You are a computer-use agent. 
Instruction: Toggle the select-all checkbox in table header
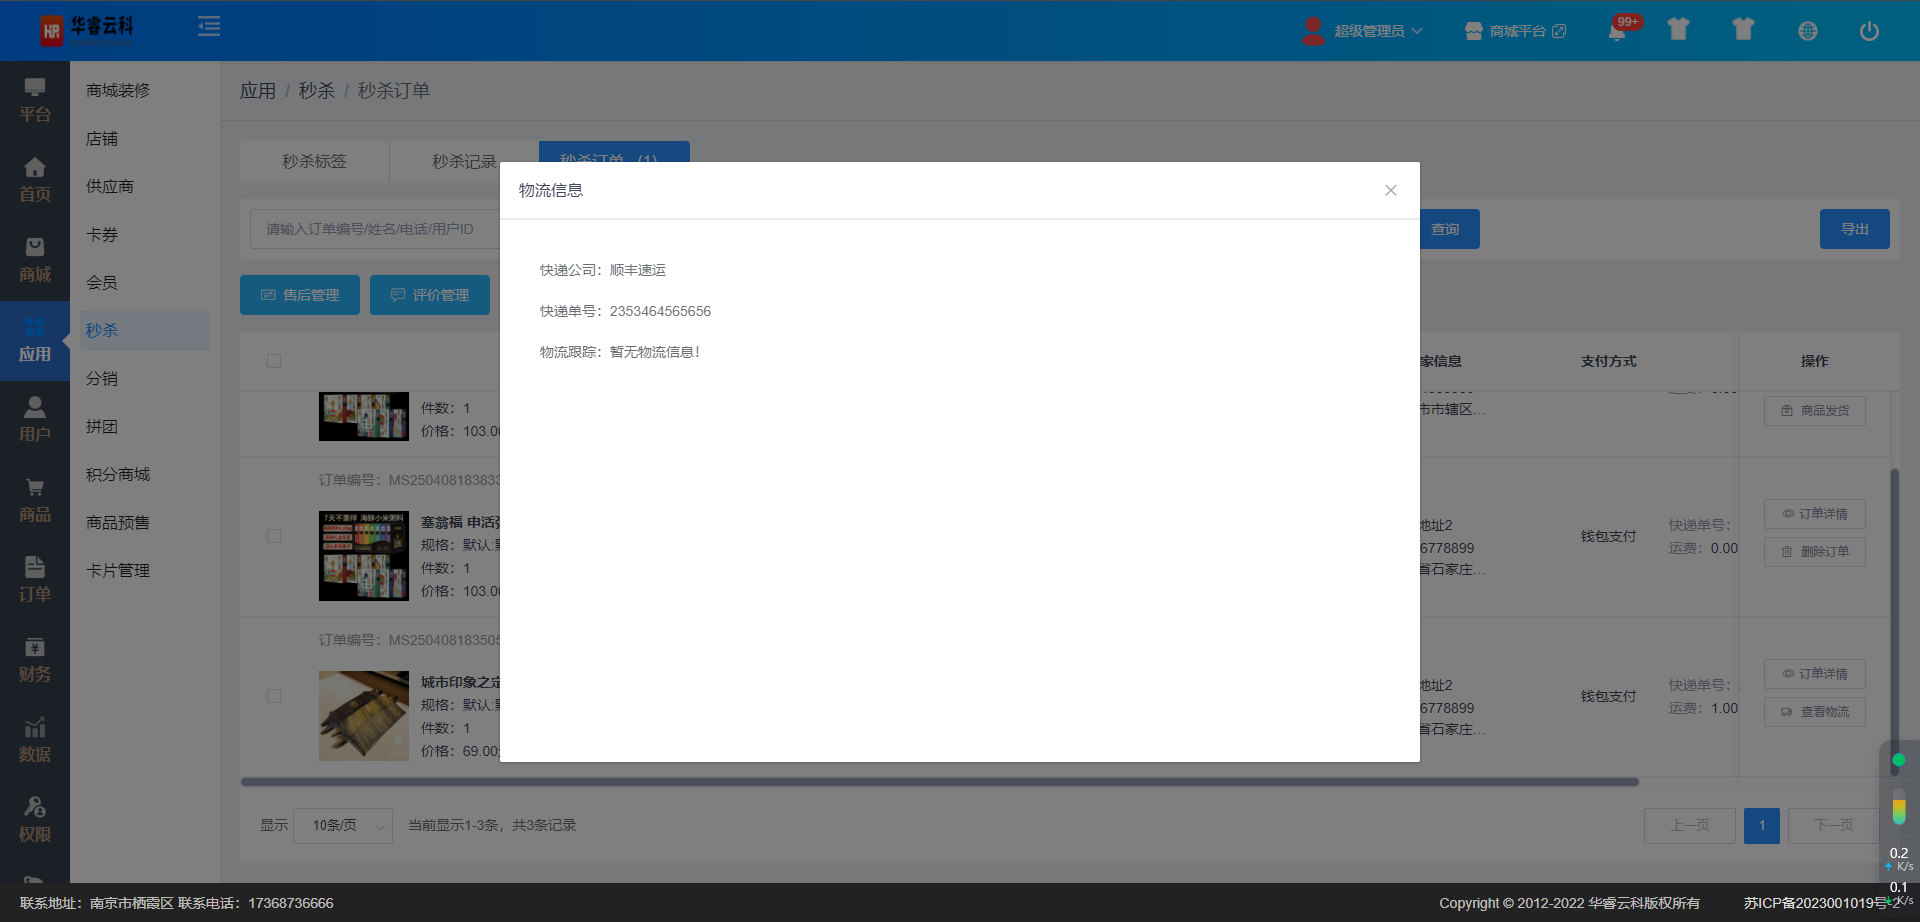[x=274, y=361]
